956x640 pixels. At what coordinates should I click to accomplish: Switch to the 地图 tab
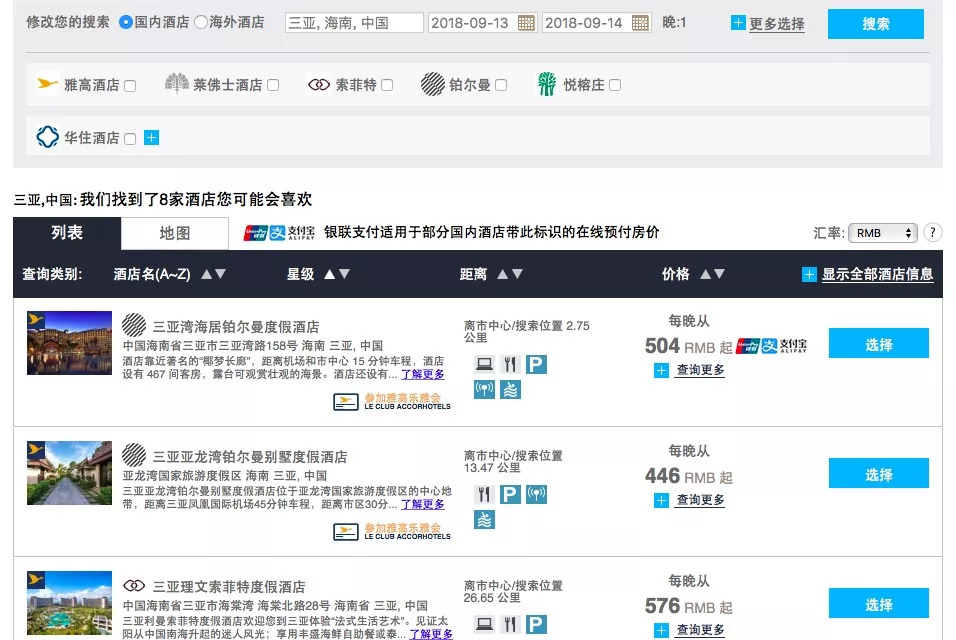[175, 233]
